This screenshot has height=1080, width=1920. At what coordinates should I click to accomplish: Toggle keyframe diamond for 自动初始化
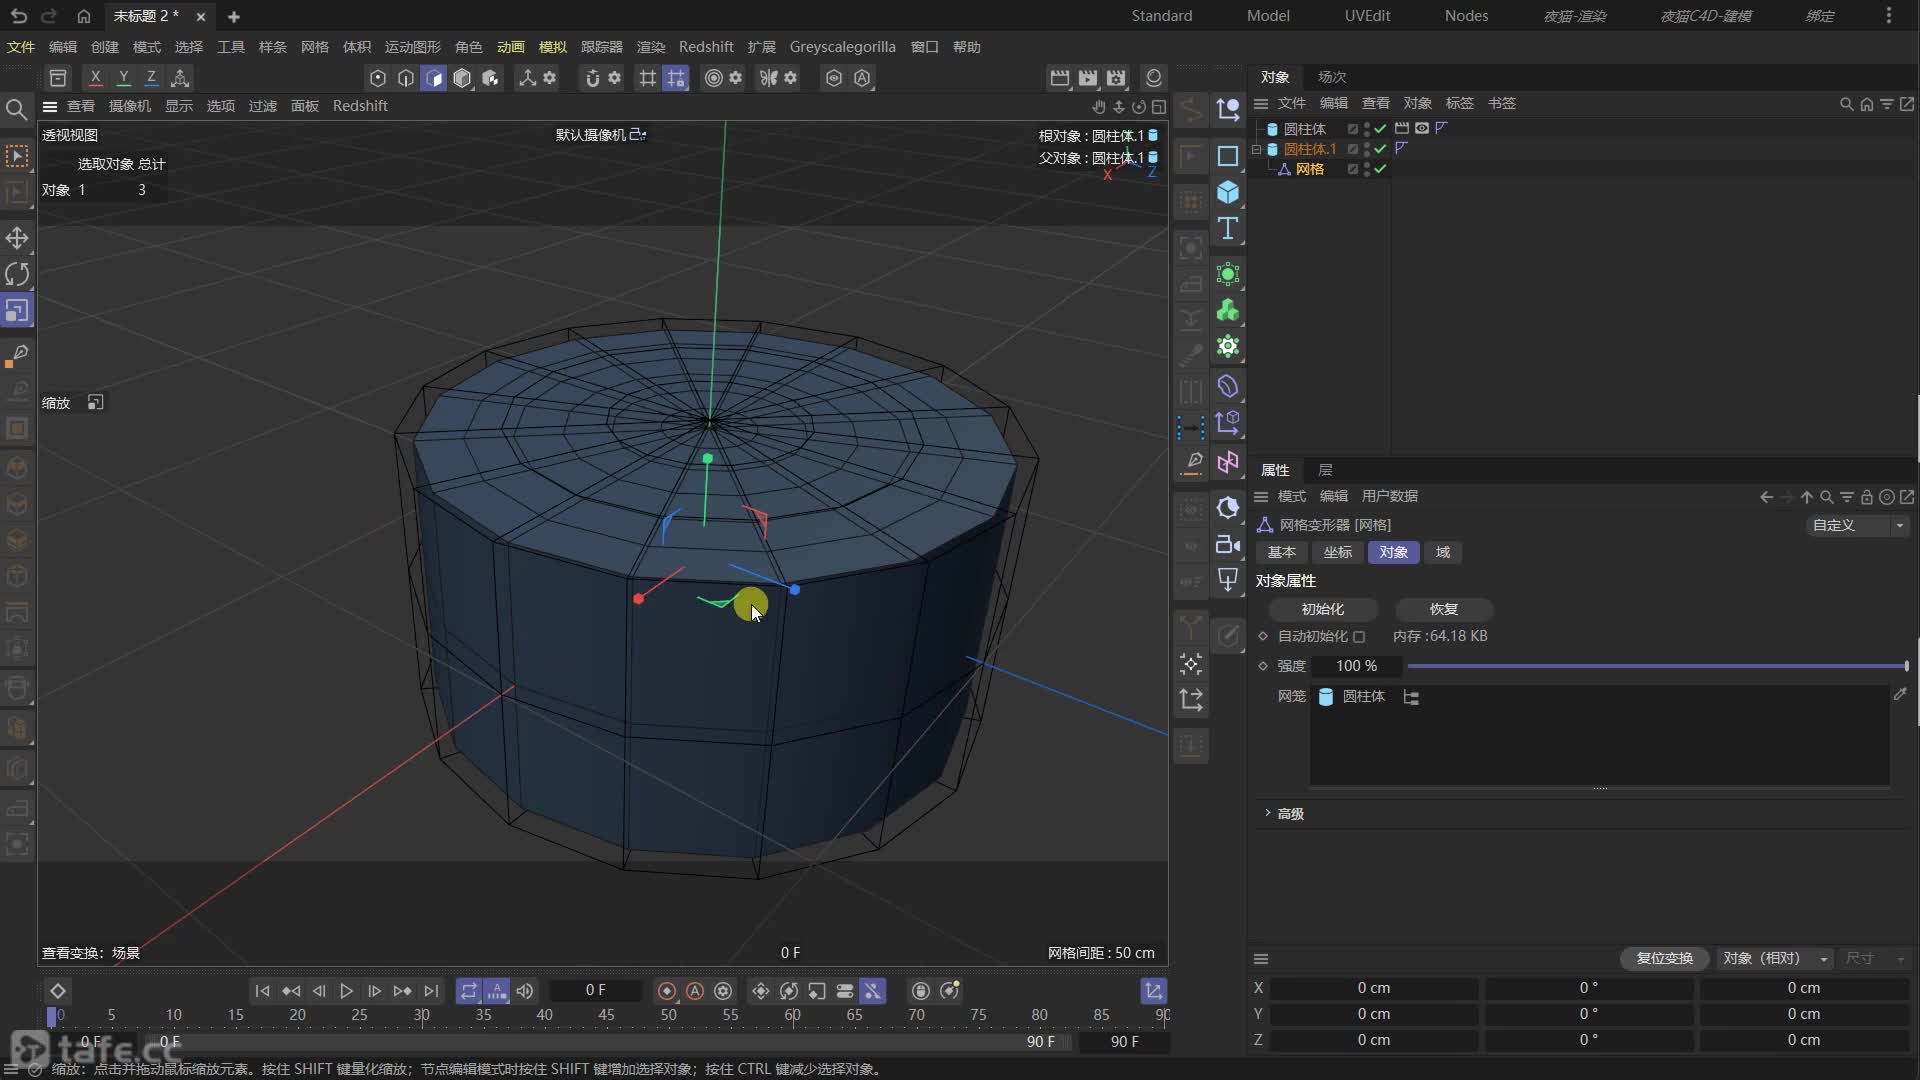tap(1263, 636)
